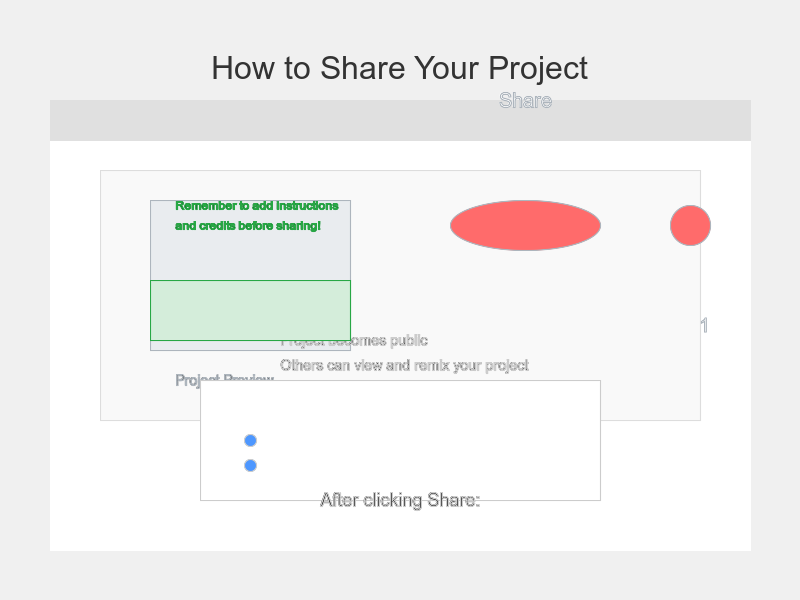Viewport: 800px width, 600px height.
Task: Click the empty gray top bar area
Action: point(250,120)
